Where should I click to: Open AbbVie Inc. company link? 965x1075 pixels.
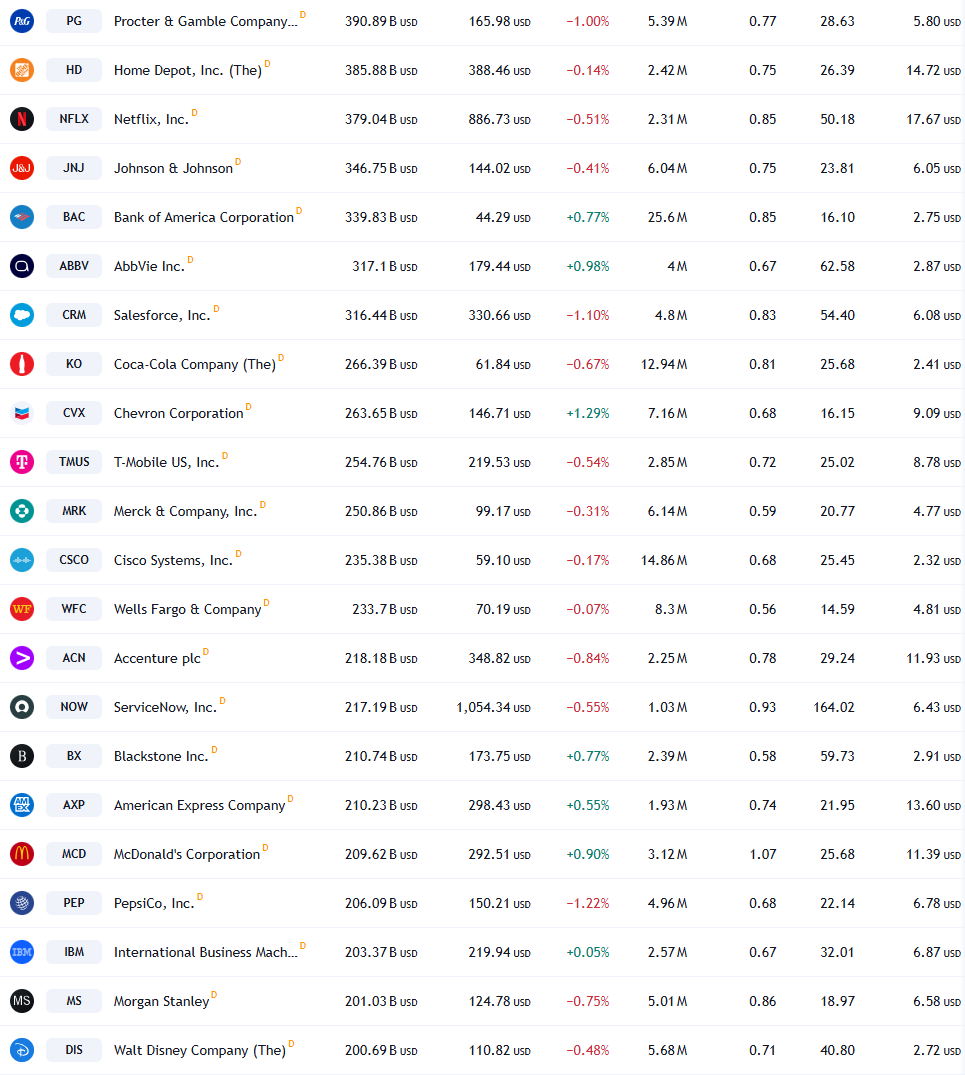tap(149, 267)
